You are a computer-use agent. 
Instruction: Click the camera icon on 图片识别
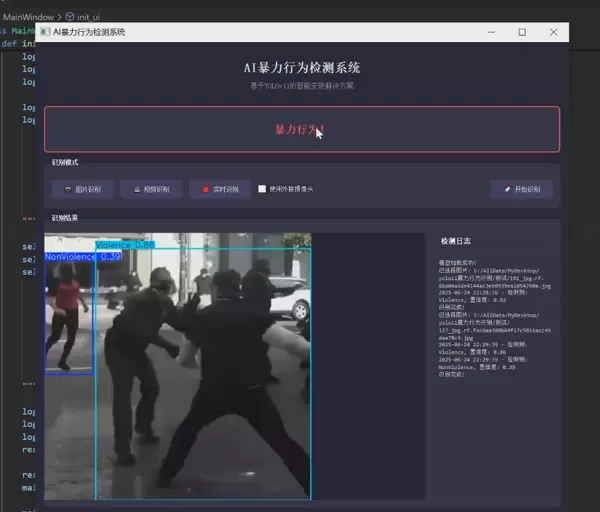68,189
